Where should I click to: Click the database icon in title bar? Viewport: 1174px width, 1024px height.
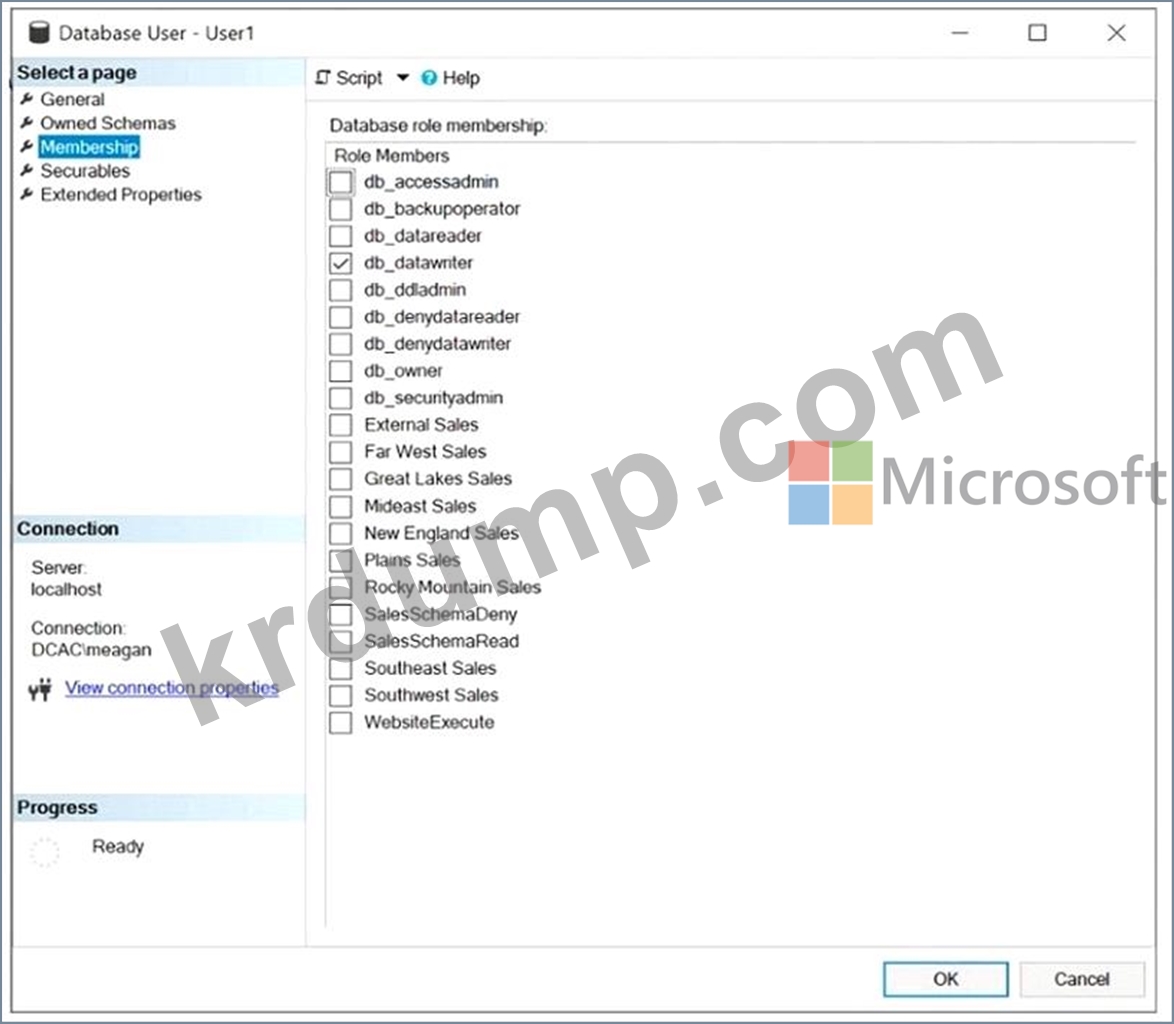coord(39,33)
